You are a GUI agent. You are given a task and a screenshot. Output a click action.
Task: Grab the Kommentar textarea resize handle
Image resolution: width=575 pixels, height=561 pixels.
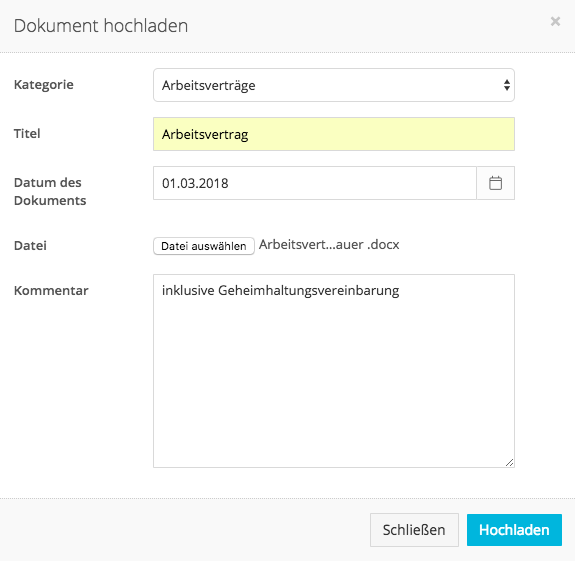(x=509, y=462)
